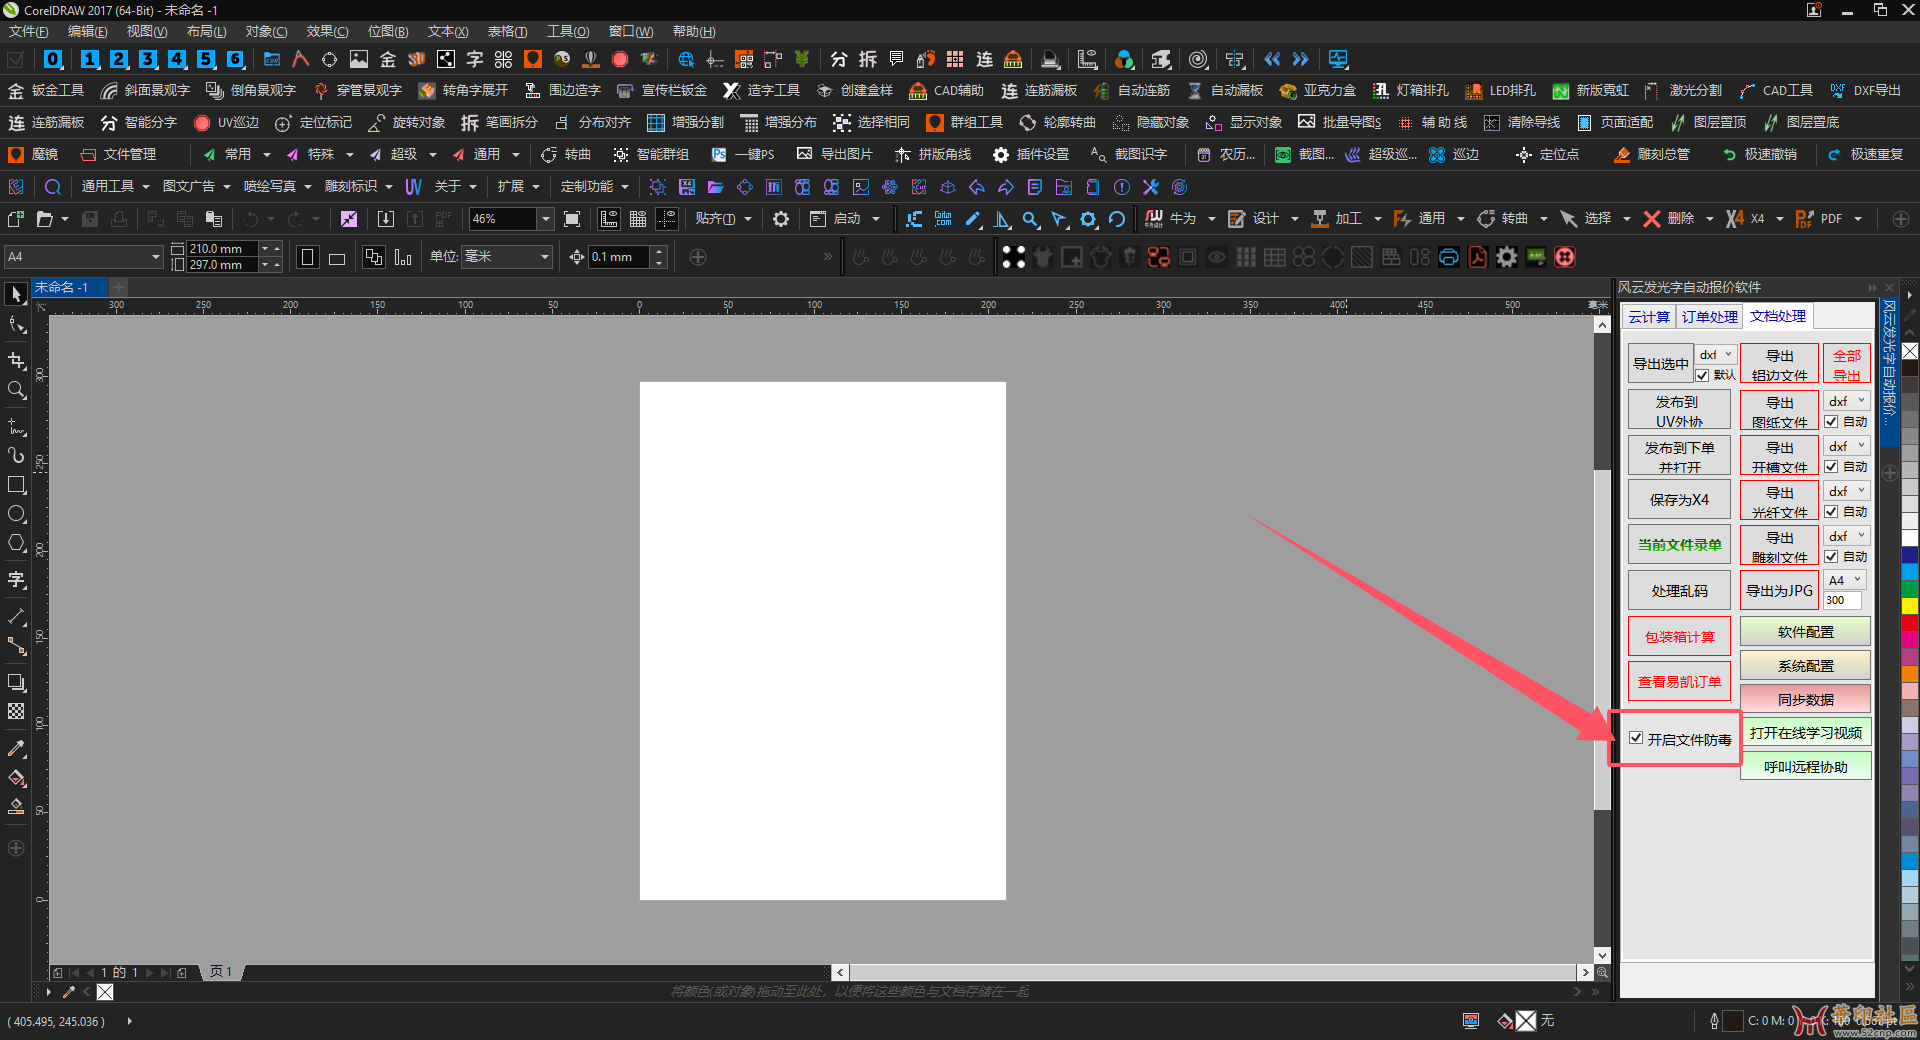This screenshot has width=1920, height=1040.
Task: Select the Rectangle tool in toolbox
Action: tap(16, 485)
